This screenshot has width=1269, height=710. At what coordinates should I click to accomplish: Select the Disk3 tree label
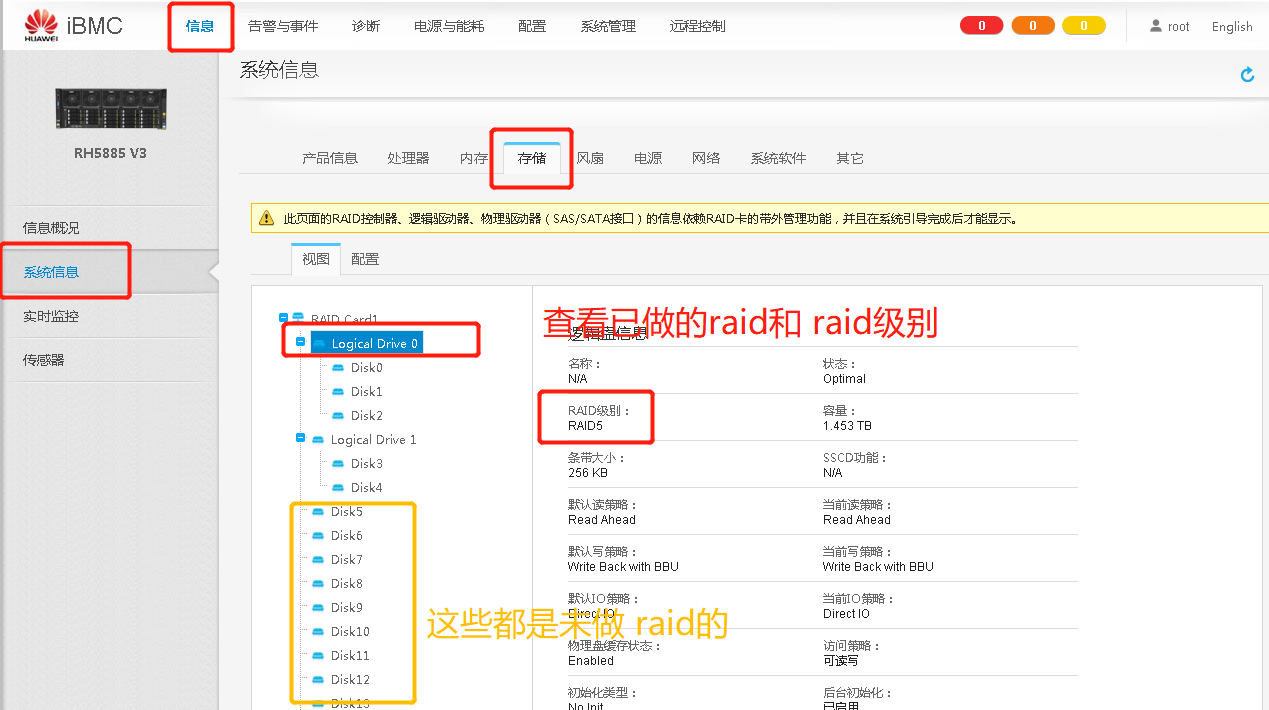pos(367,464)
